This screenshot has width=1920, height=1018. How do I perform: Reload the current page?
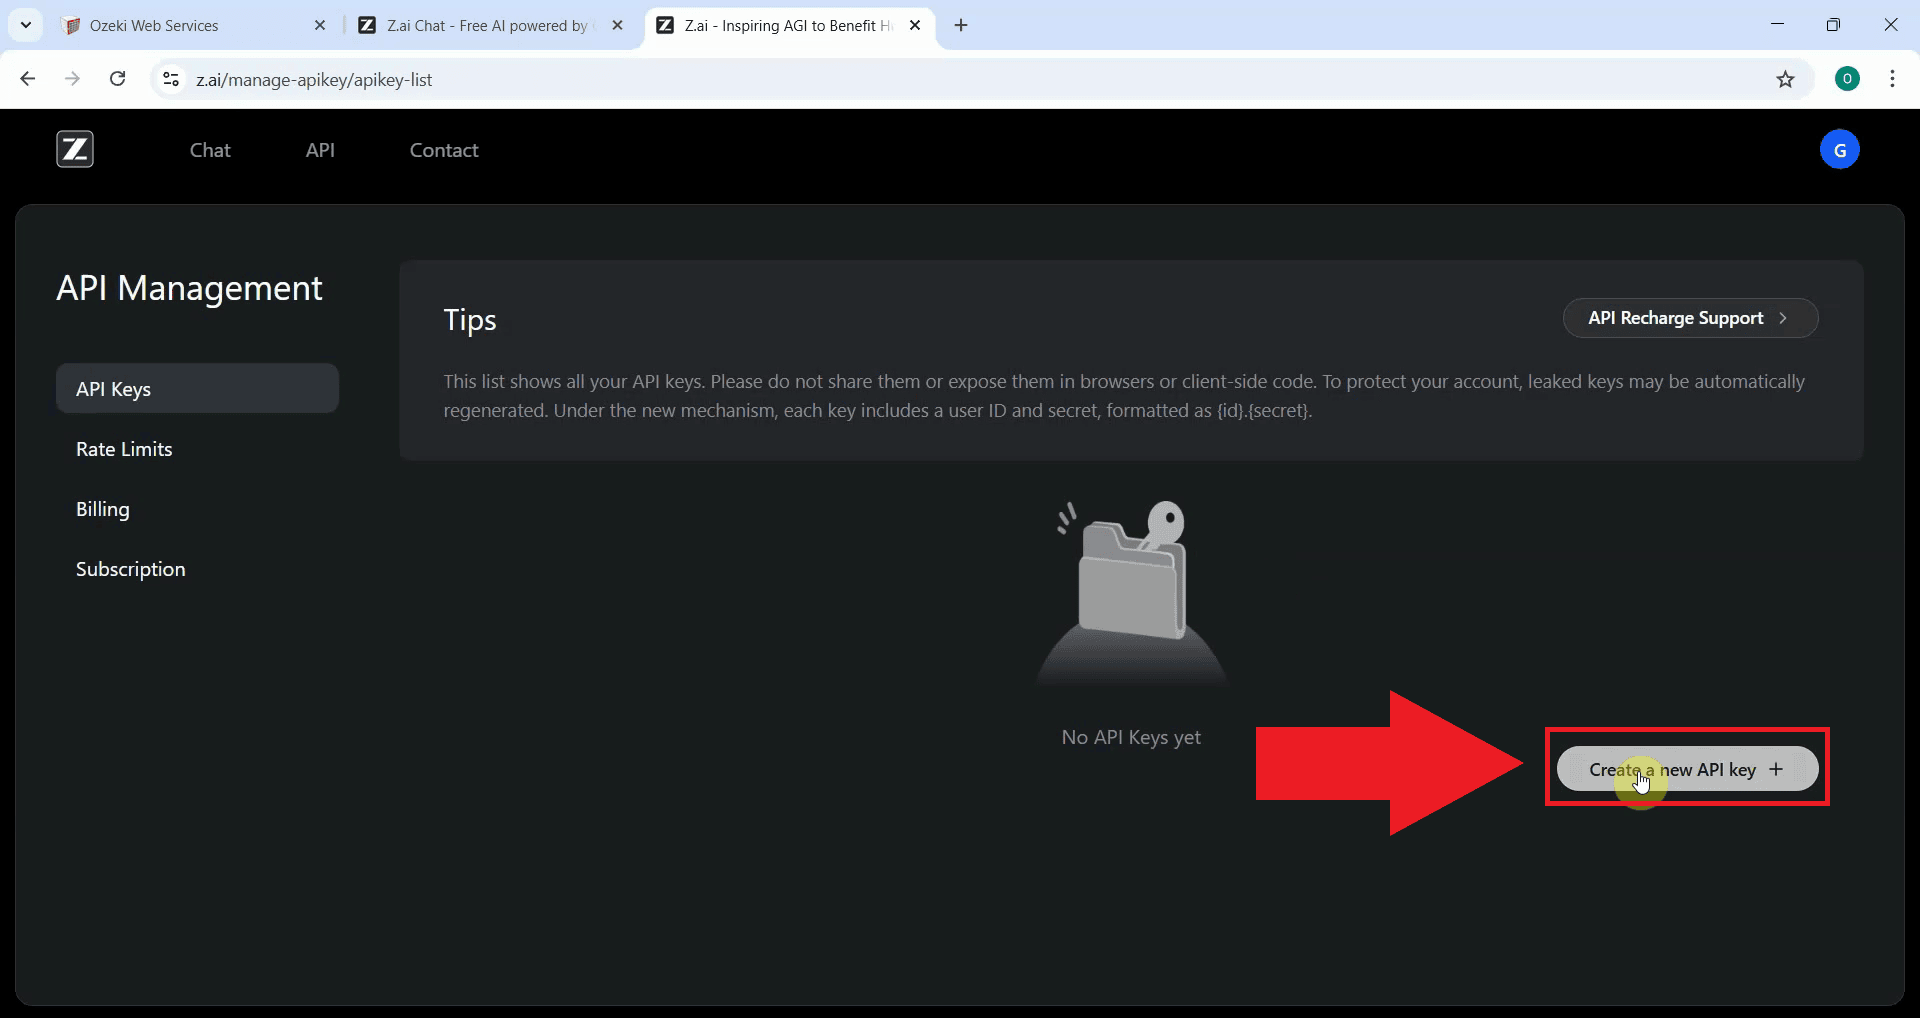tap(117, 79)
